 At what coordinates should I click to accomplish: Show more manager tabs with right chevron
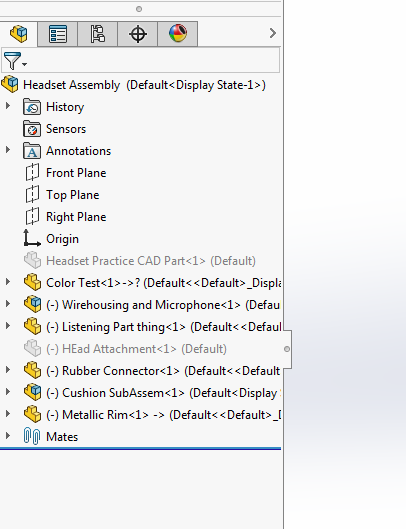(x=273, y=33)
